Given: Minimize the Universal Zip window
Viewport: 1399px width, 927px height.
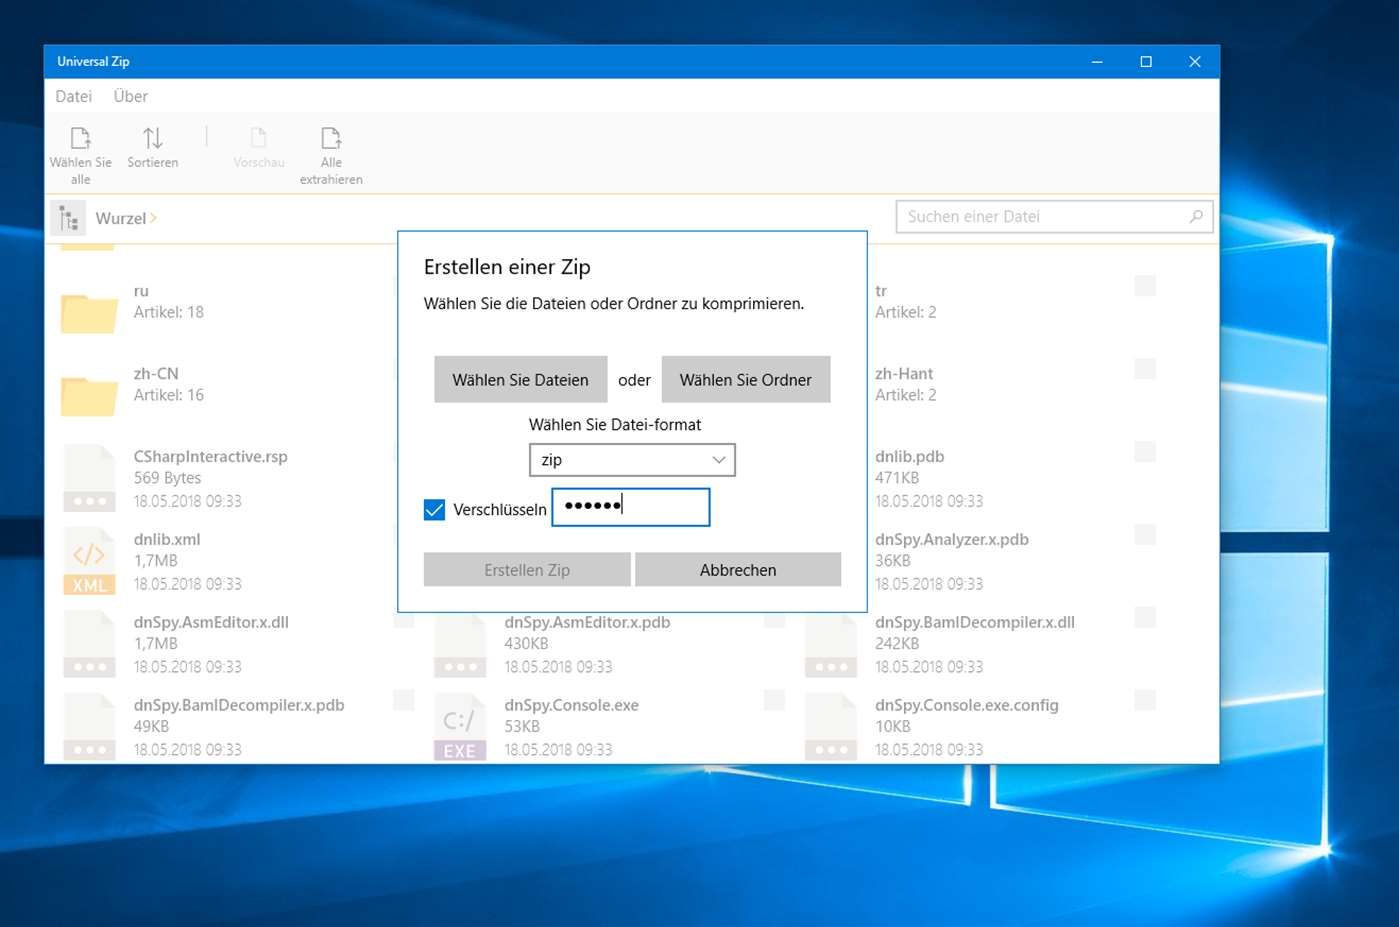Looking at the screenshot, I should (1097, 62).
